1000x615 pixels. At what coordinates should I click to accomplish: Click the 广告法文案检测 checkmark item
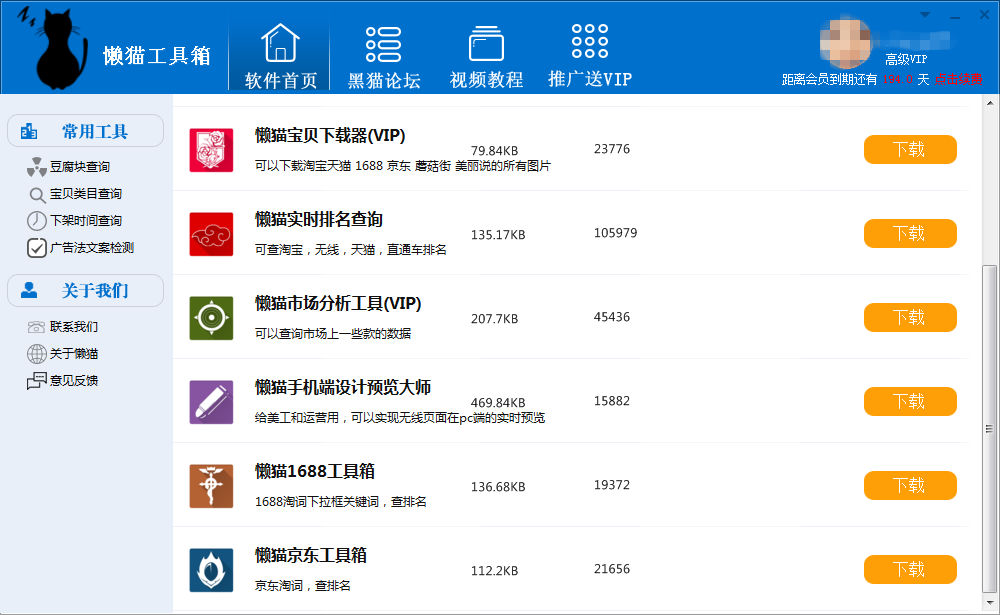click(x=90, y=248)
